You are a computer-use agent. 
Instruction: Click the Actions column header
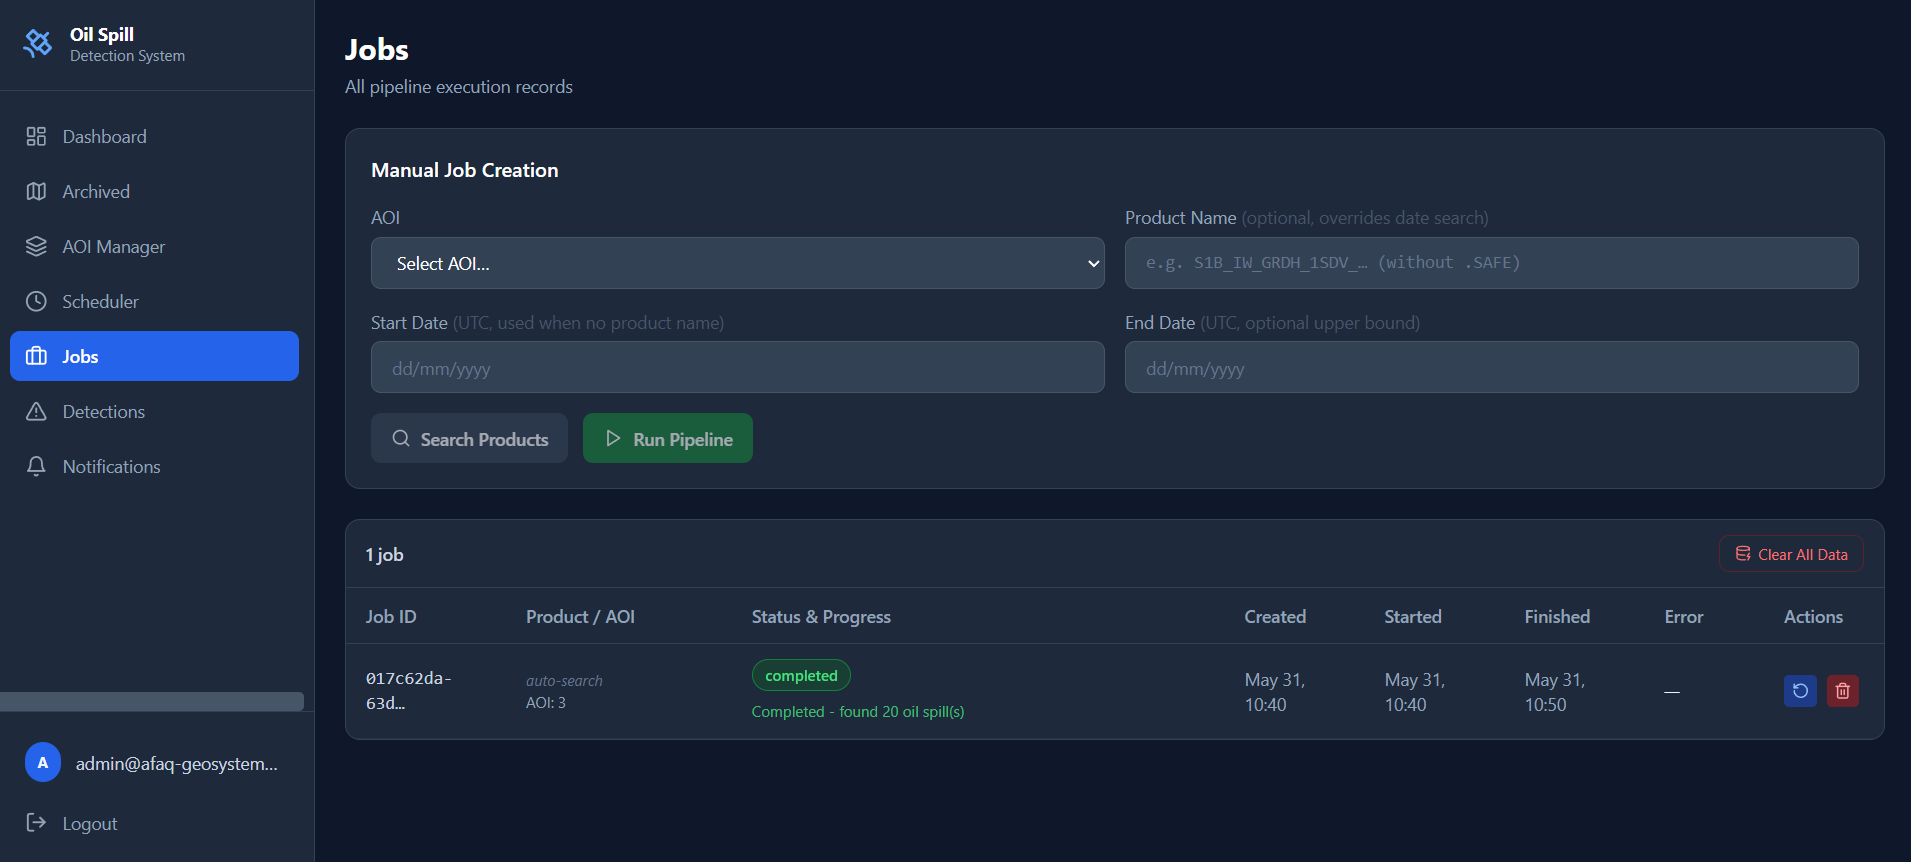(1813, 617)
